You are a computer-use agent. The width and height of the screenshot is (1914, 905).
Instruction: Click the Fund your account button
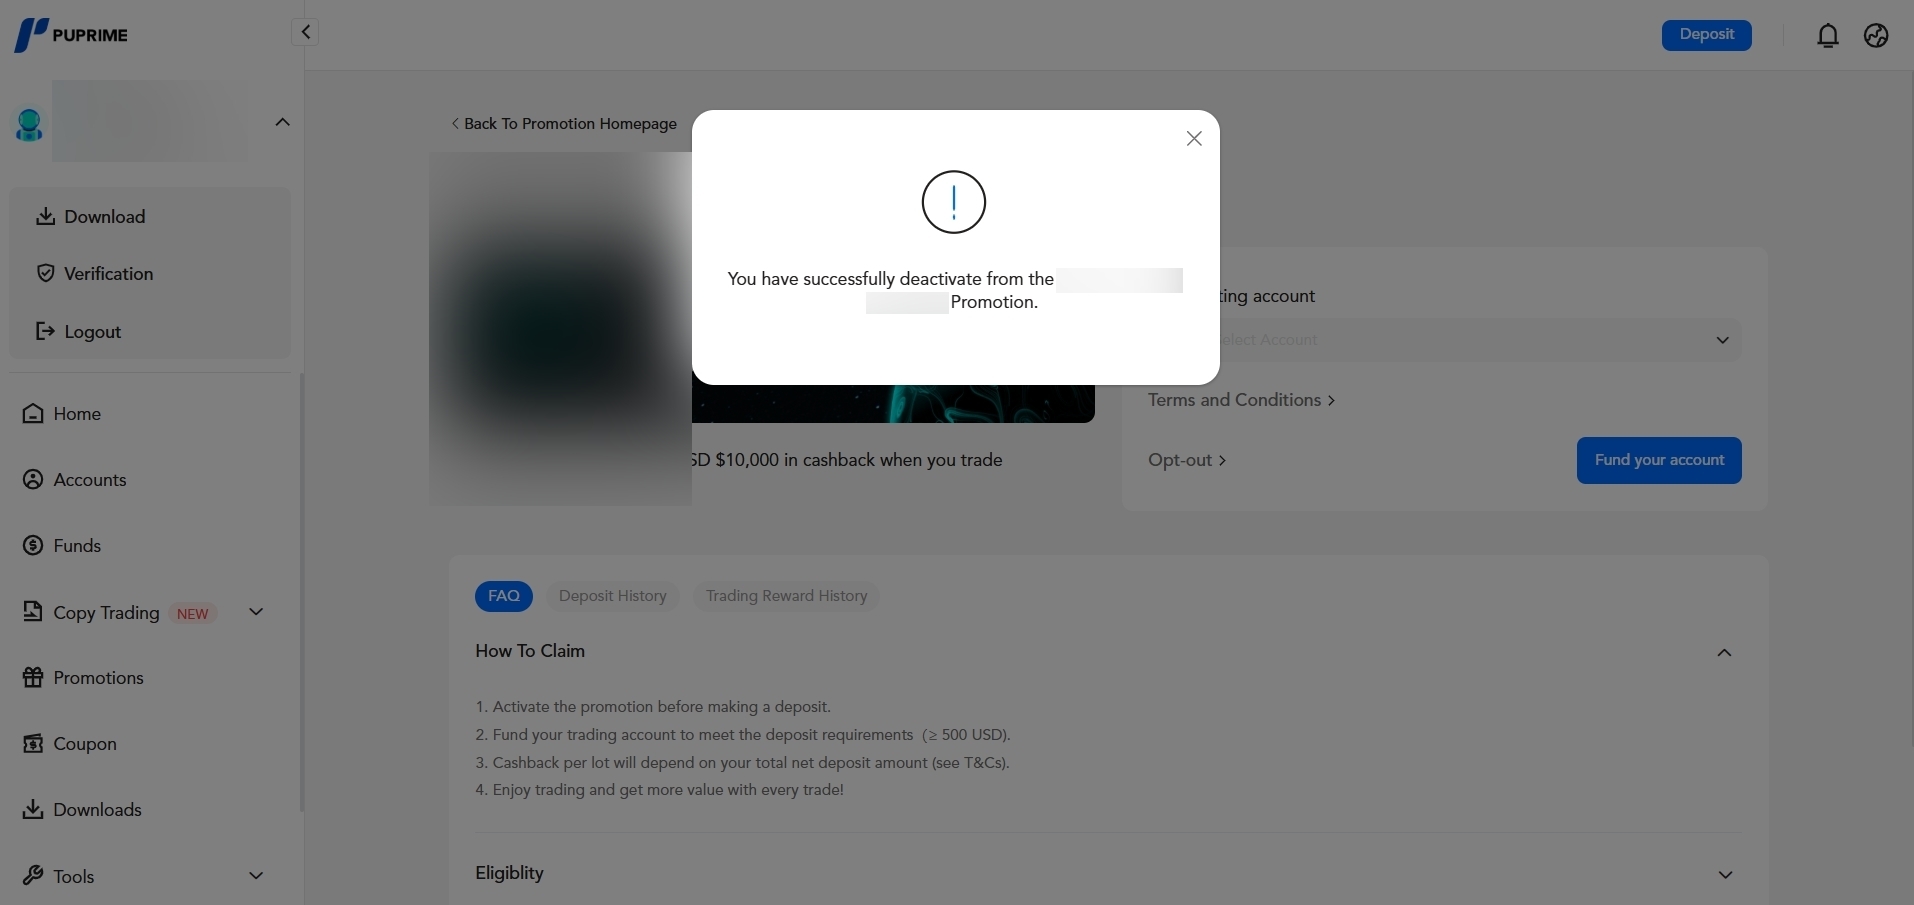(x=1659, y=460)
